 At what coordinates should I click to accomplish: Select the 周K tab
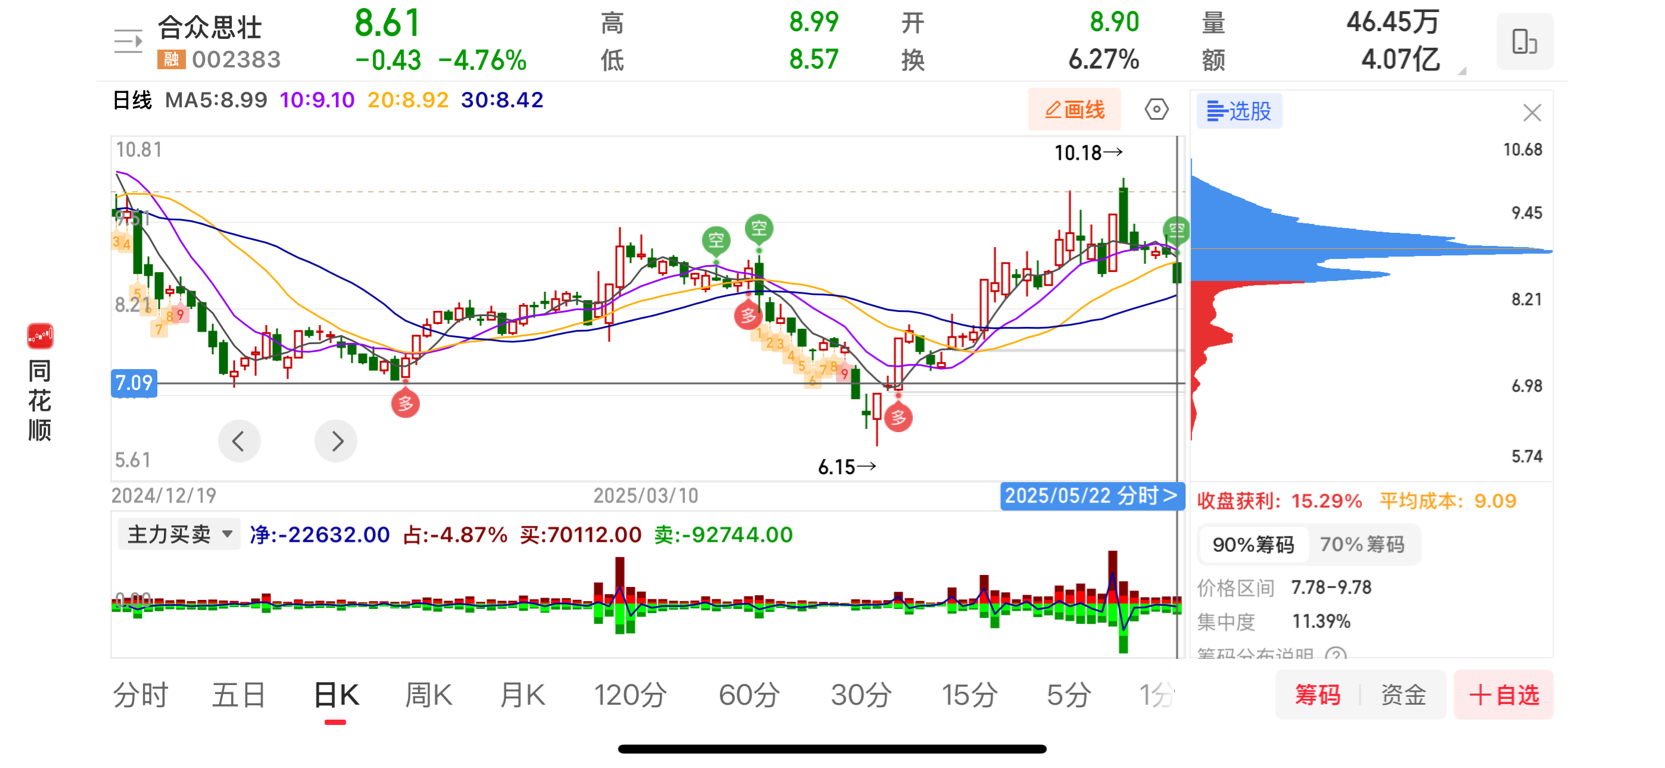point(429,695)
